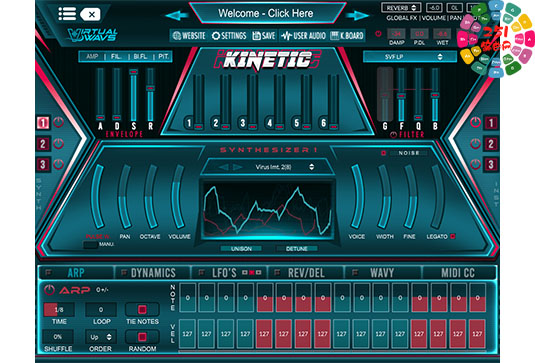Go to next preset with right arrow
The height and width of the screenshot is (363, 535).
click(x=357, y=15)
